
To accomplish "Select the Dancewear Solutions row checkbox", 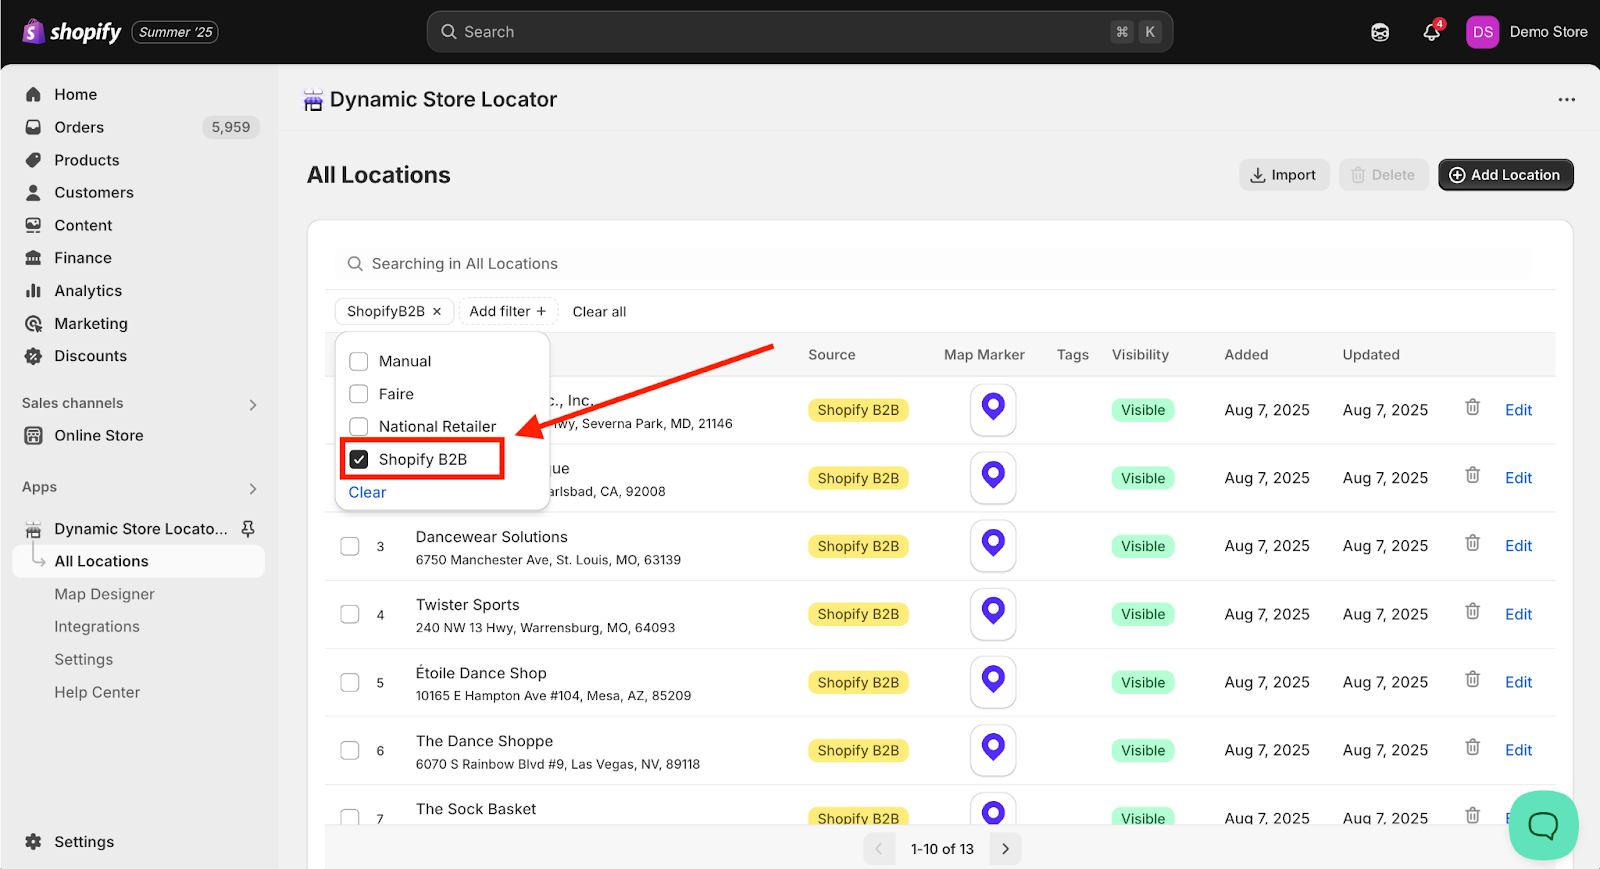I will click(350, 546).
